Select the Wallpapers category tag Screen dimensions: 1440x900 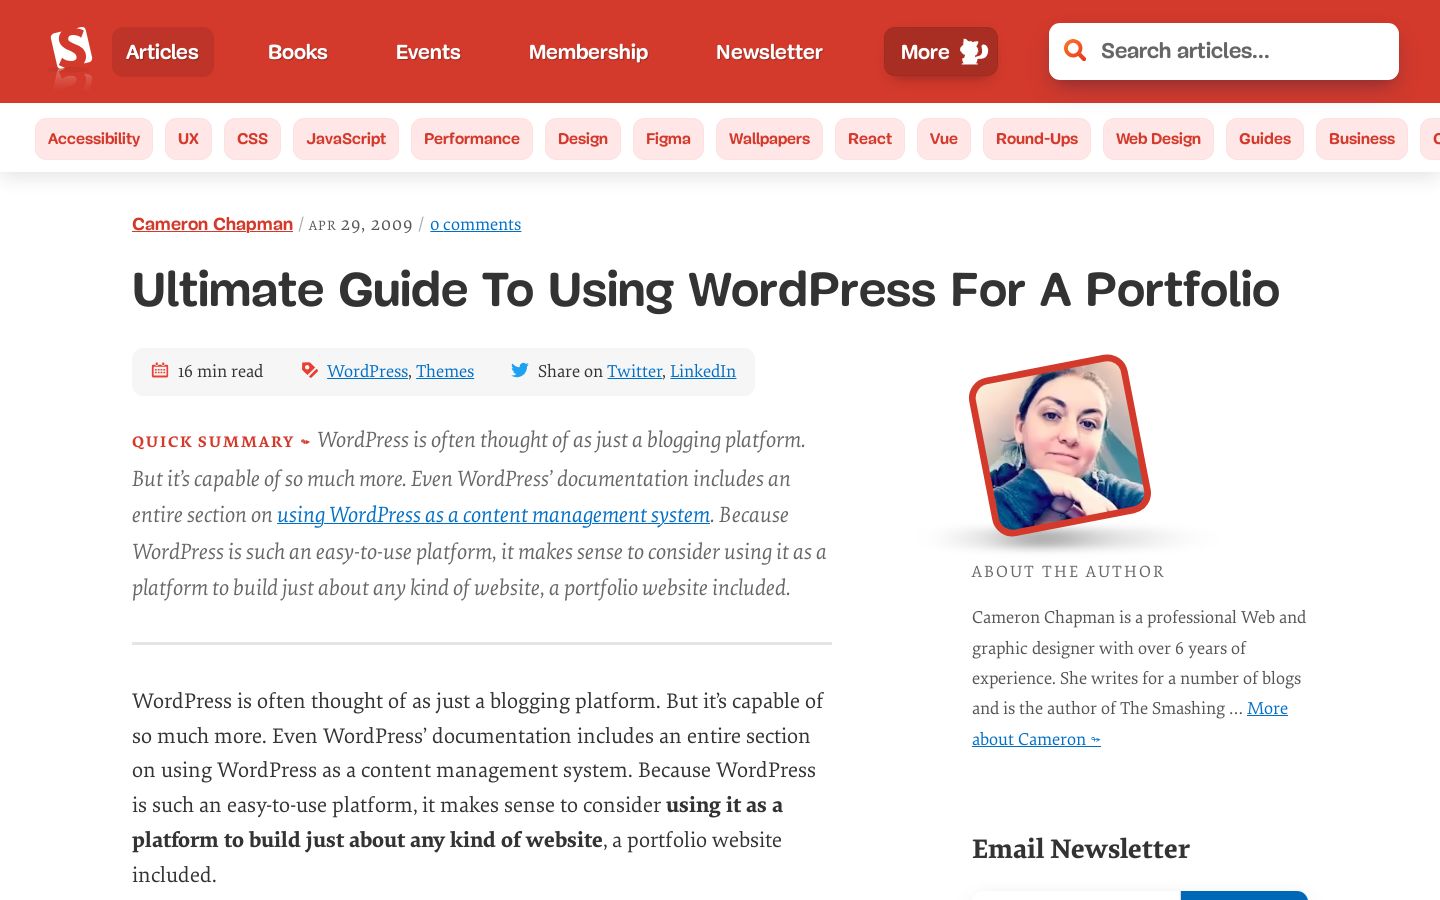coord(769,139)
